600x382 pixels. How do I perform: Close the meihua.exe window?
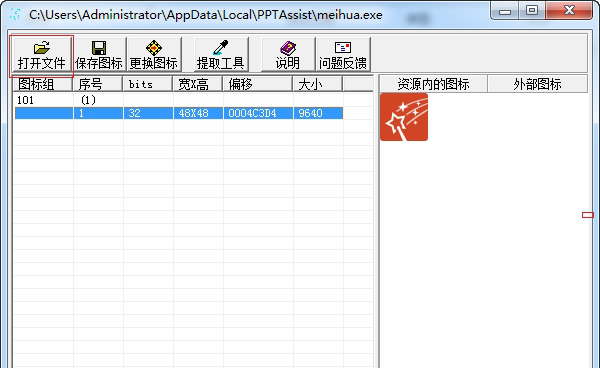click(569, 11)
